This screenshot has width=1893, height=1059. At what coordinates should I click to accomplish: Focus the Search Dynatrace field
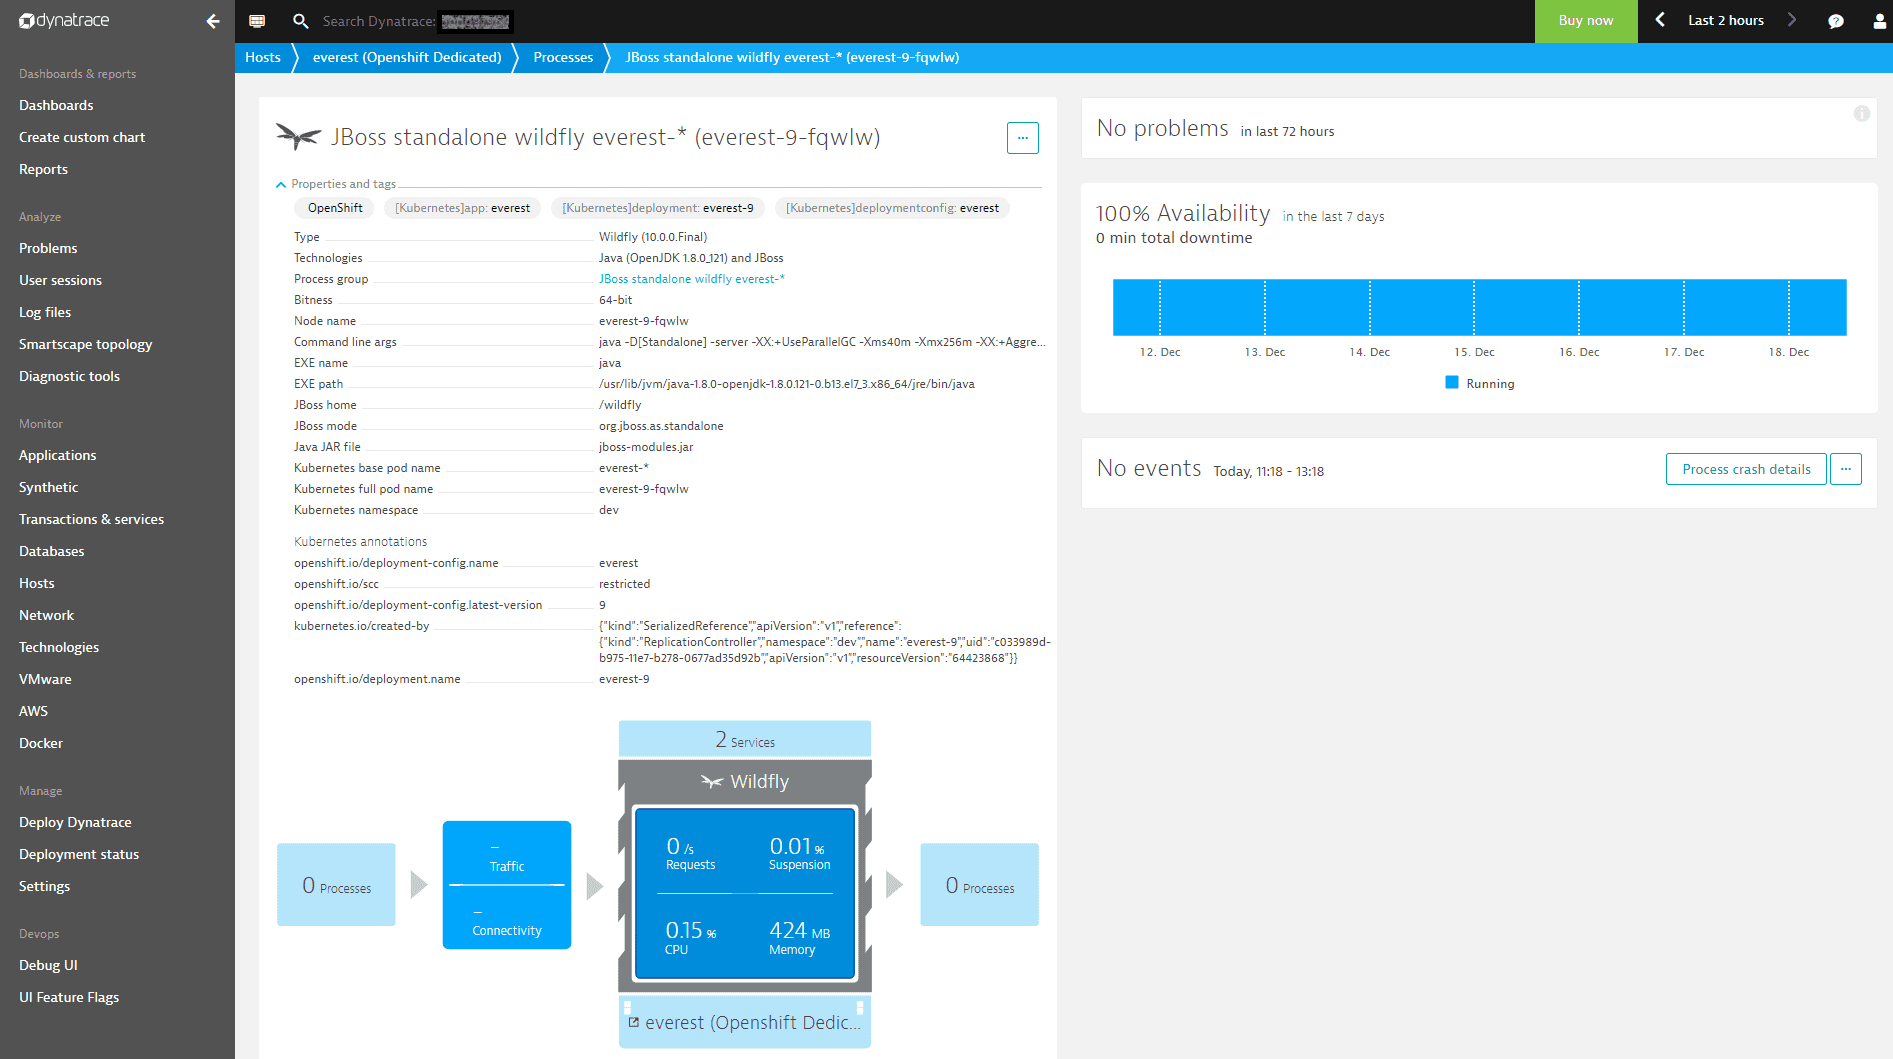pos(416,21)
